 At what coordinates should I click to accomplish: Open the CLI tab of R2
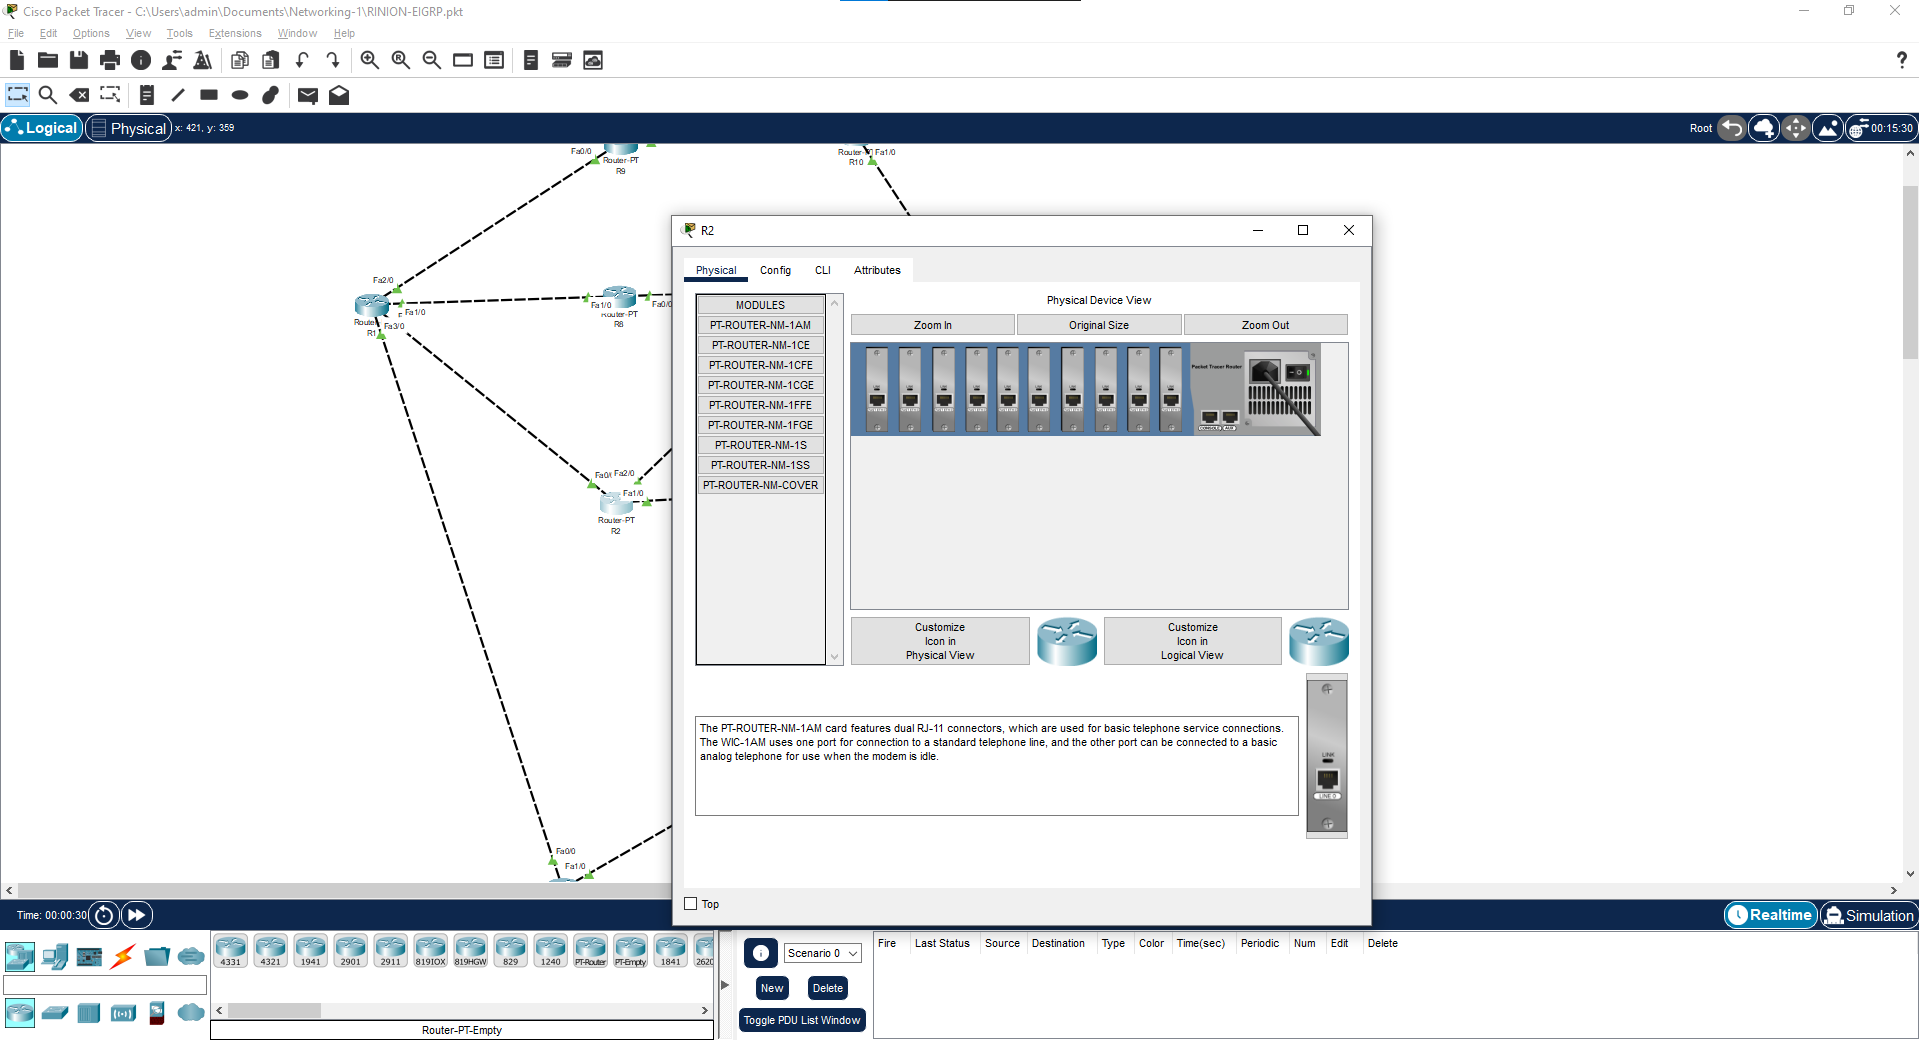point(823,270)
